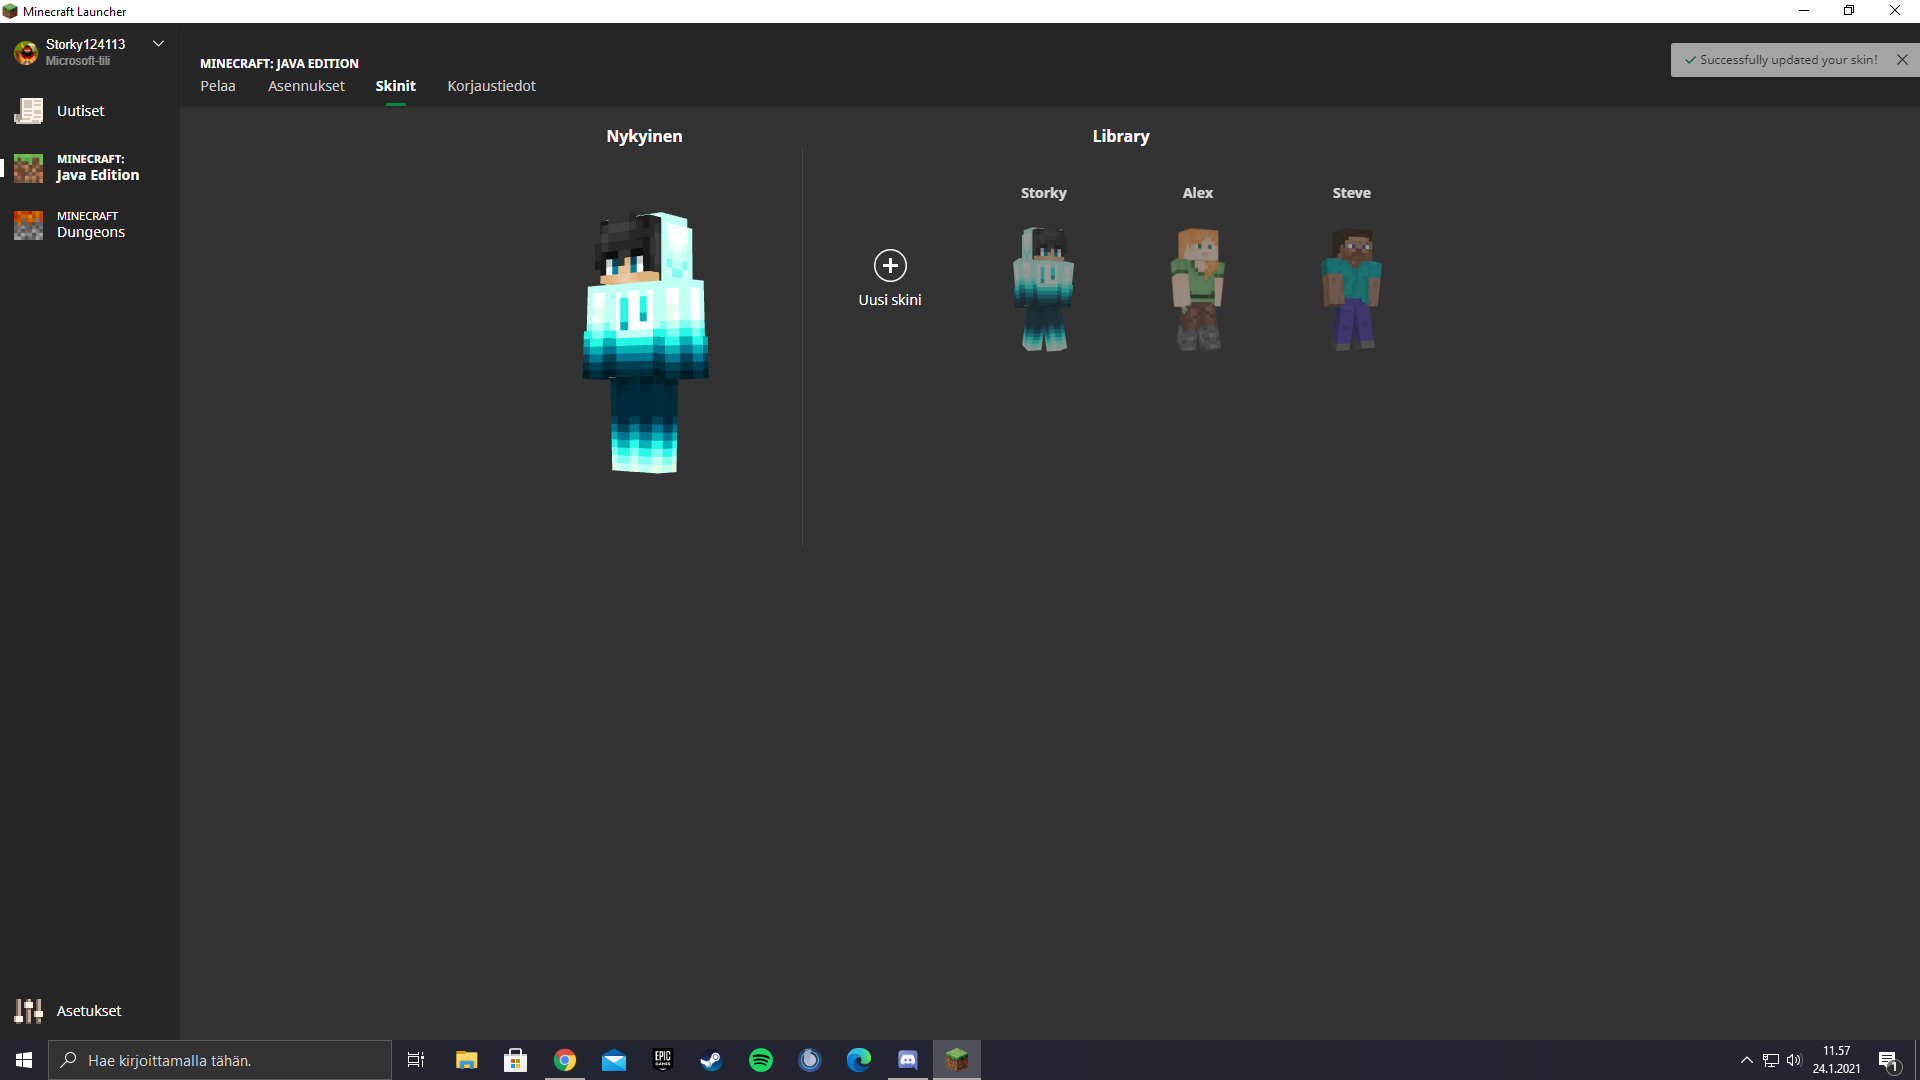Select the Alex skin thumbnail
1920x1080 pixels.
click(1197, 288)
